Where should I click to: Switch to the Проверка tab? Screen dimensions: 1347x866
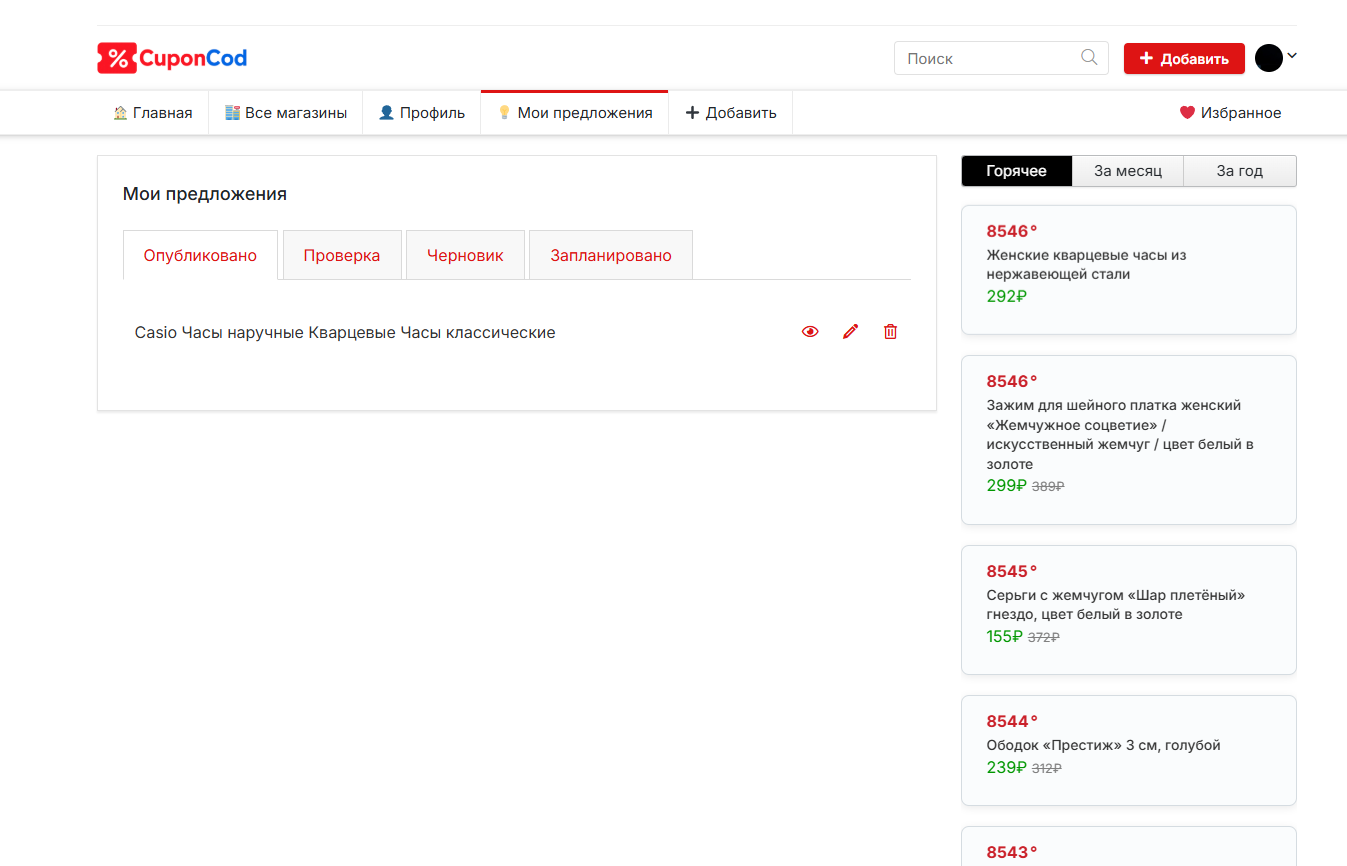coord(342,255)
